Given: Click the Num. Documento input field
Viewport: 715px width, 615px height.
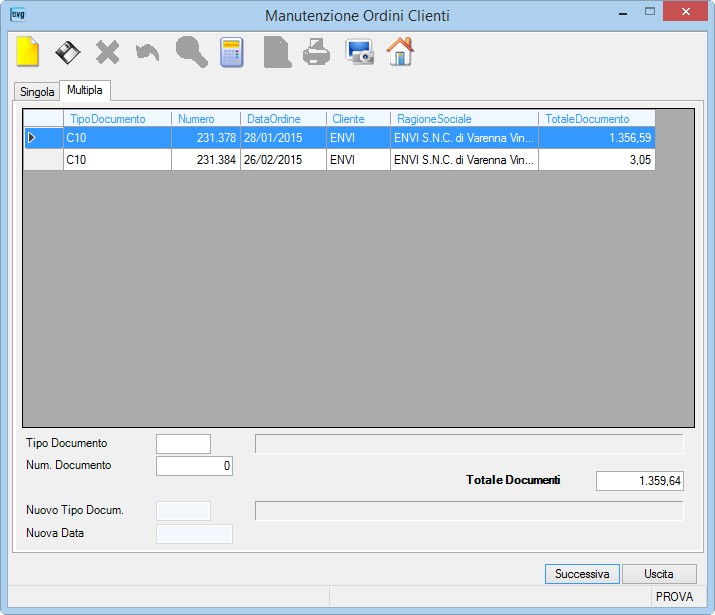Looking at the screenshot, I should 194,466.
